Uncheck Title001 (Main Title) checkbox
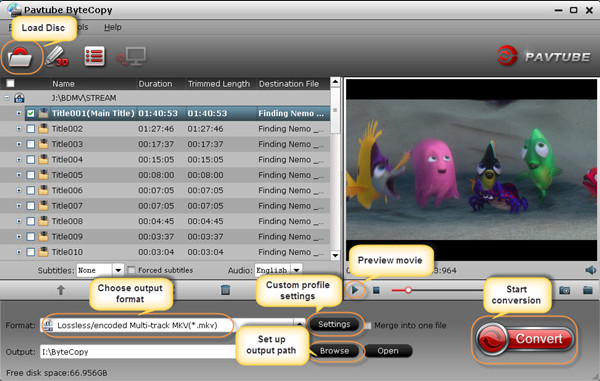 point(31,113)
